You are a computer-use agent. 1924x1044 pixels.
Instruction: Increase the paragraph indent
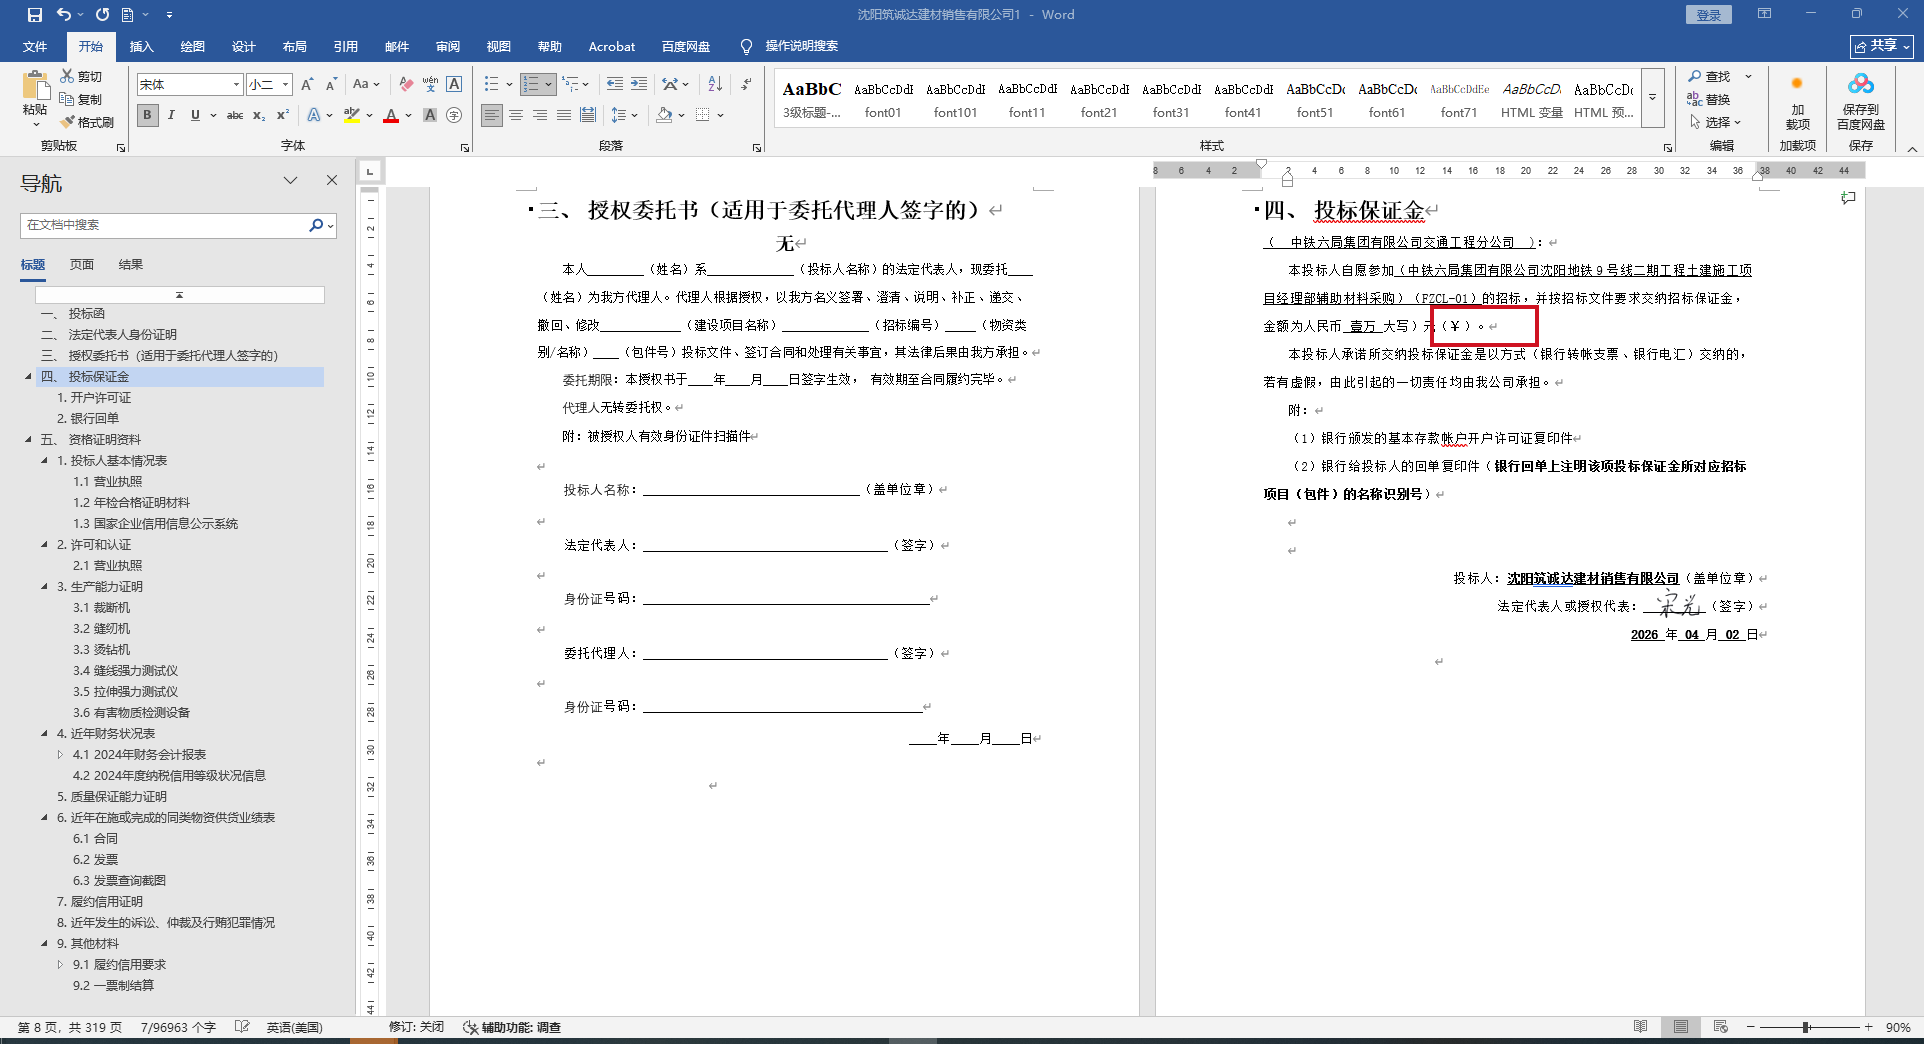tap(639, 84)
